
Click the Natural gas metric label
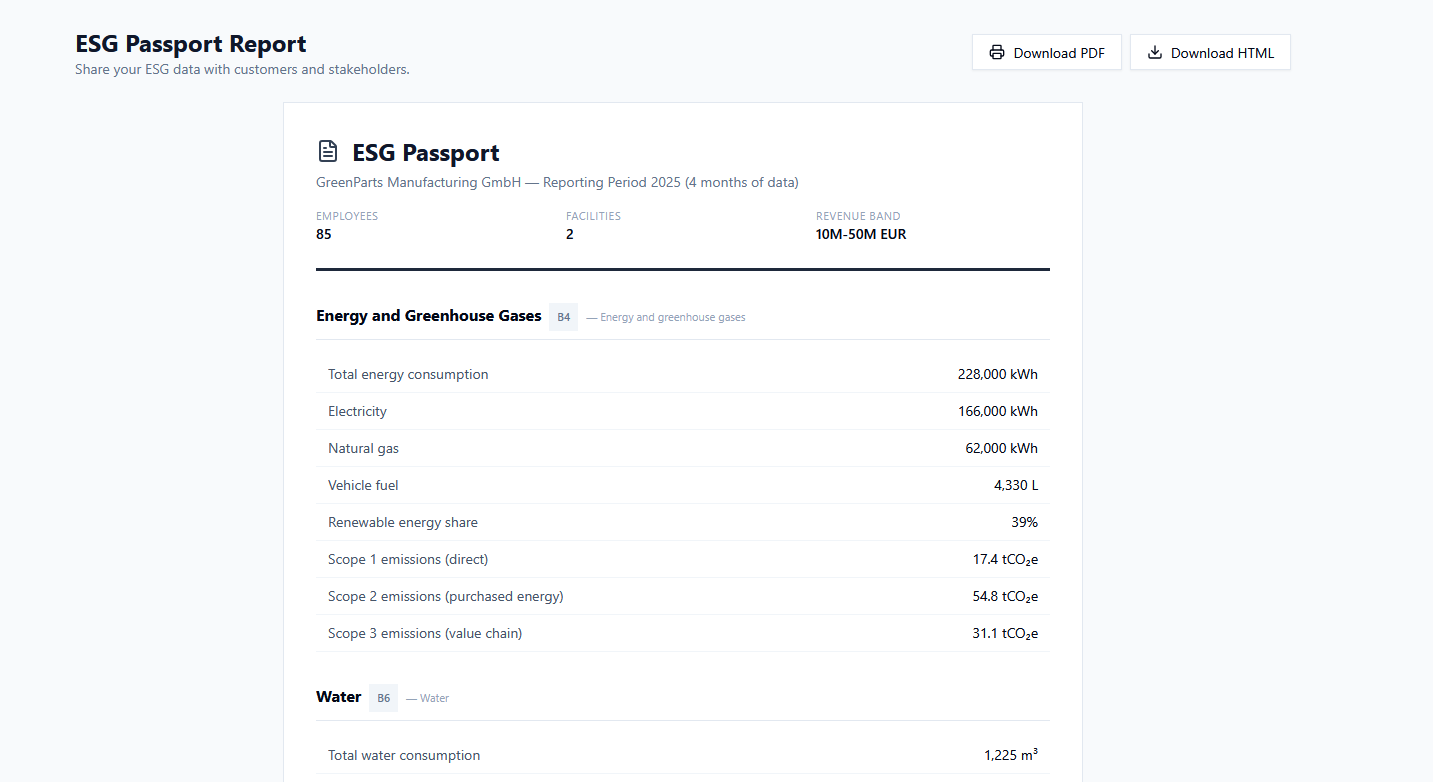point(363,448)
